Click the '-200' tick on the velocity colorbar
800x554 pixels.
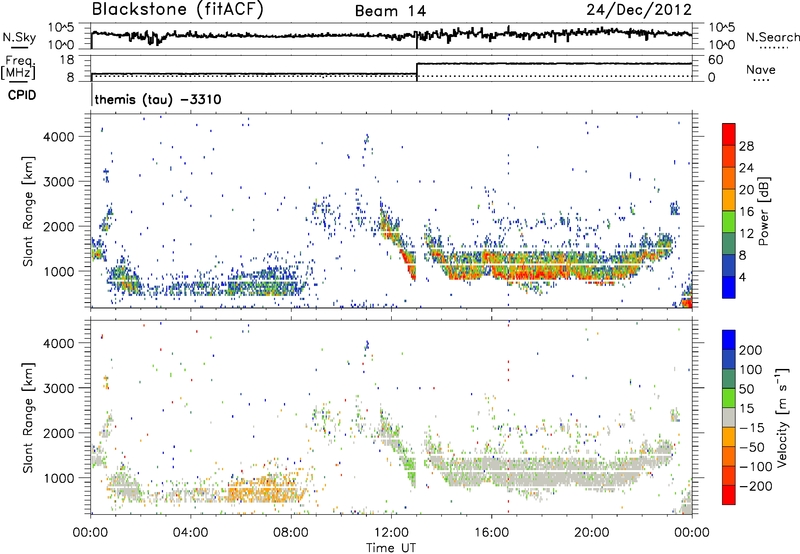[x=756, y=486]
